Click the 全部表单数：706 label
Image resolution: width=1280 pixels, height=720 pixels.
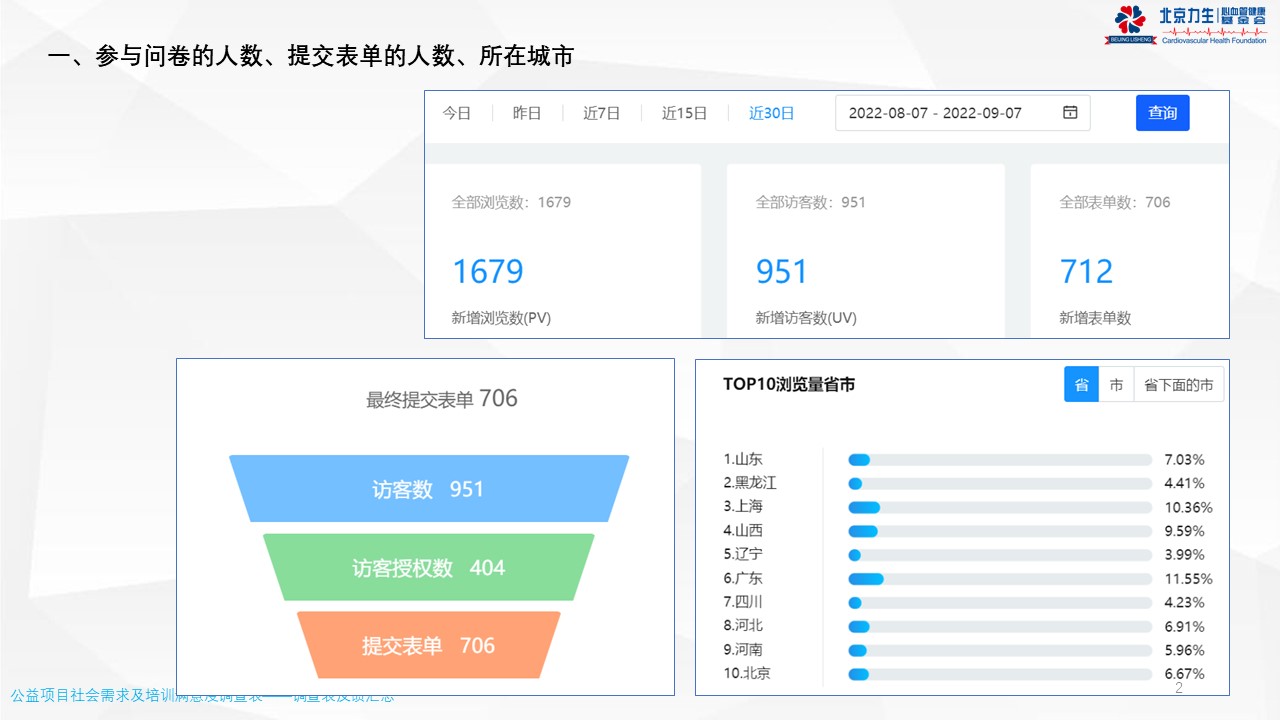[x=1115, y=202]
